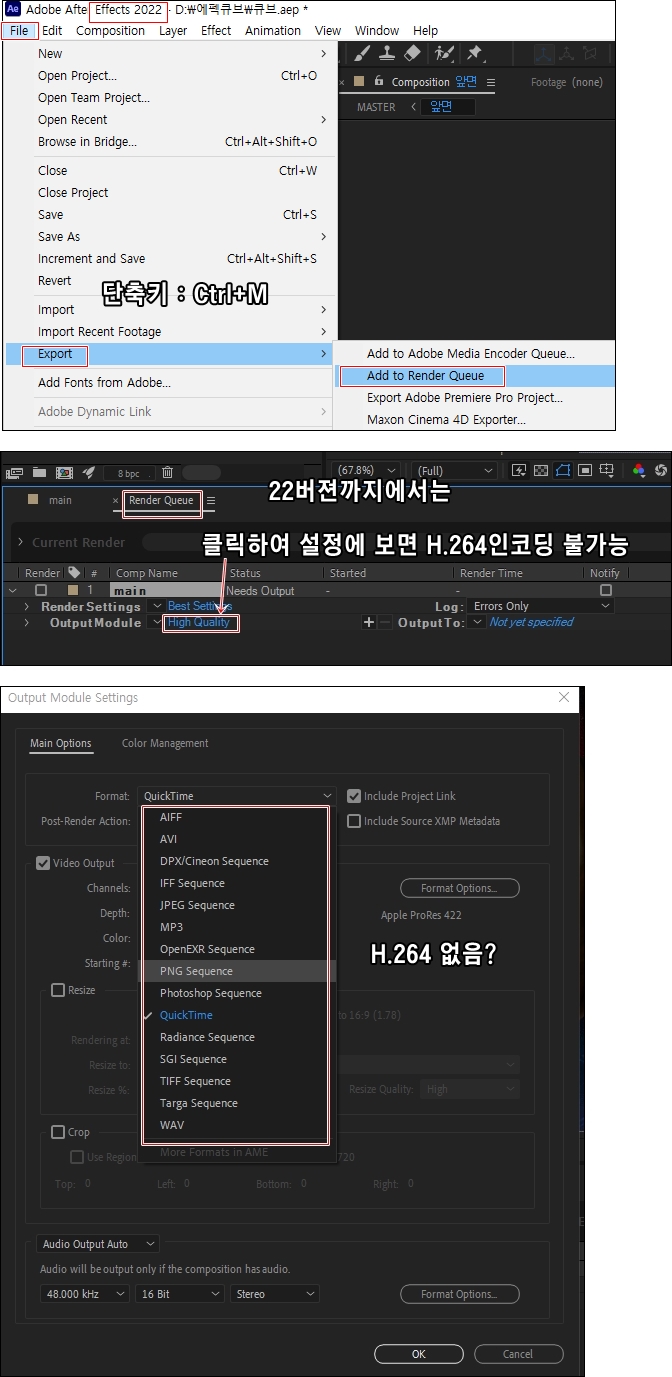The image size is (672, 1377).
Task: Switch to the Color Management tab
Action: [165, 743]
